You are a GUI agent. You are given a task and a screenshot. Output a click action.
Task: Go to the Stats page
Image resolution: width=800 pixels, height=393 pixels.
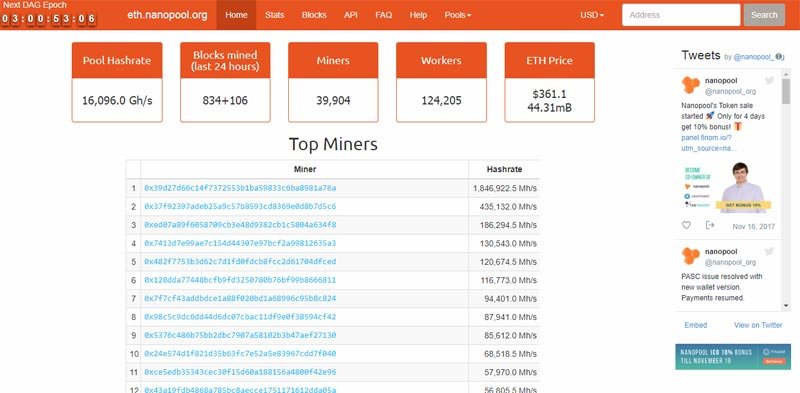[274, 15]
